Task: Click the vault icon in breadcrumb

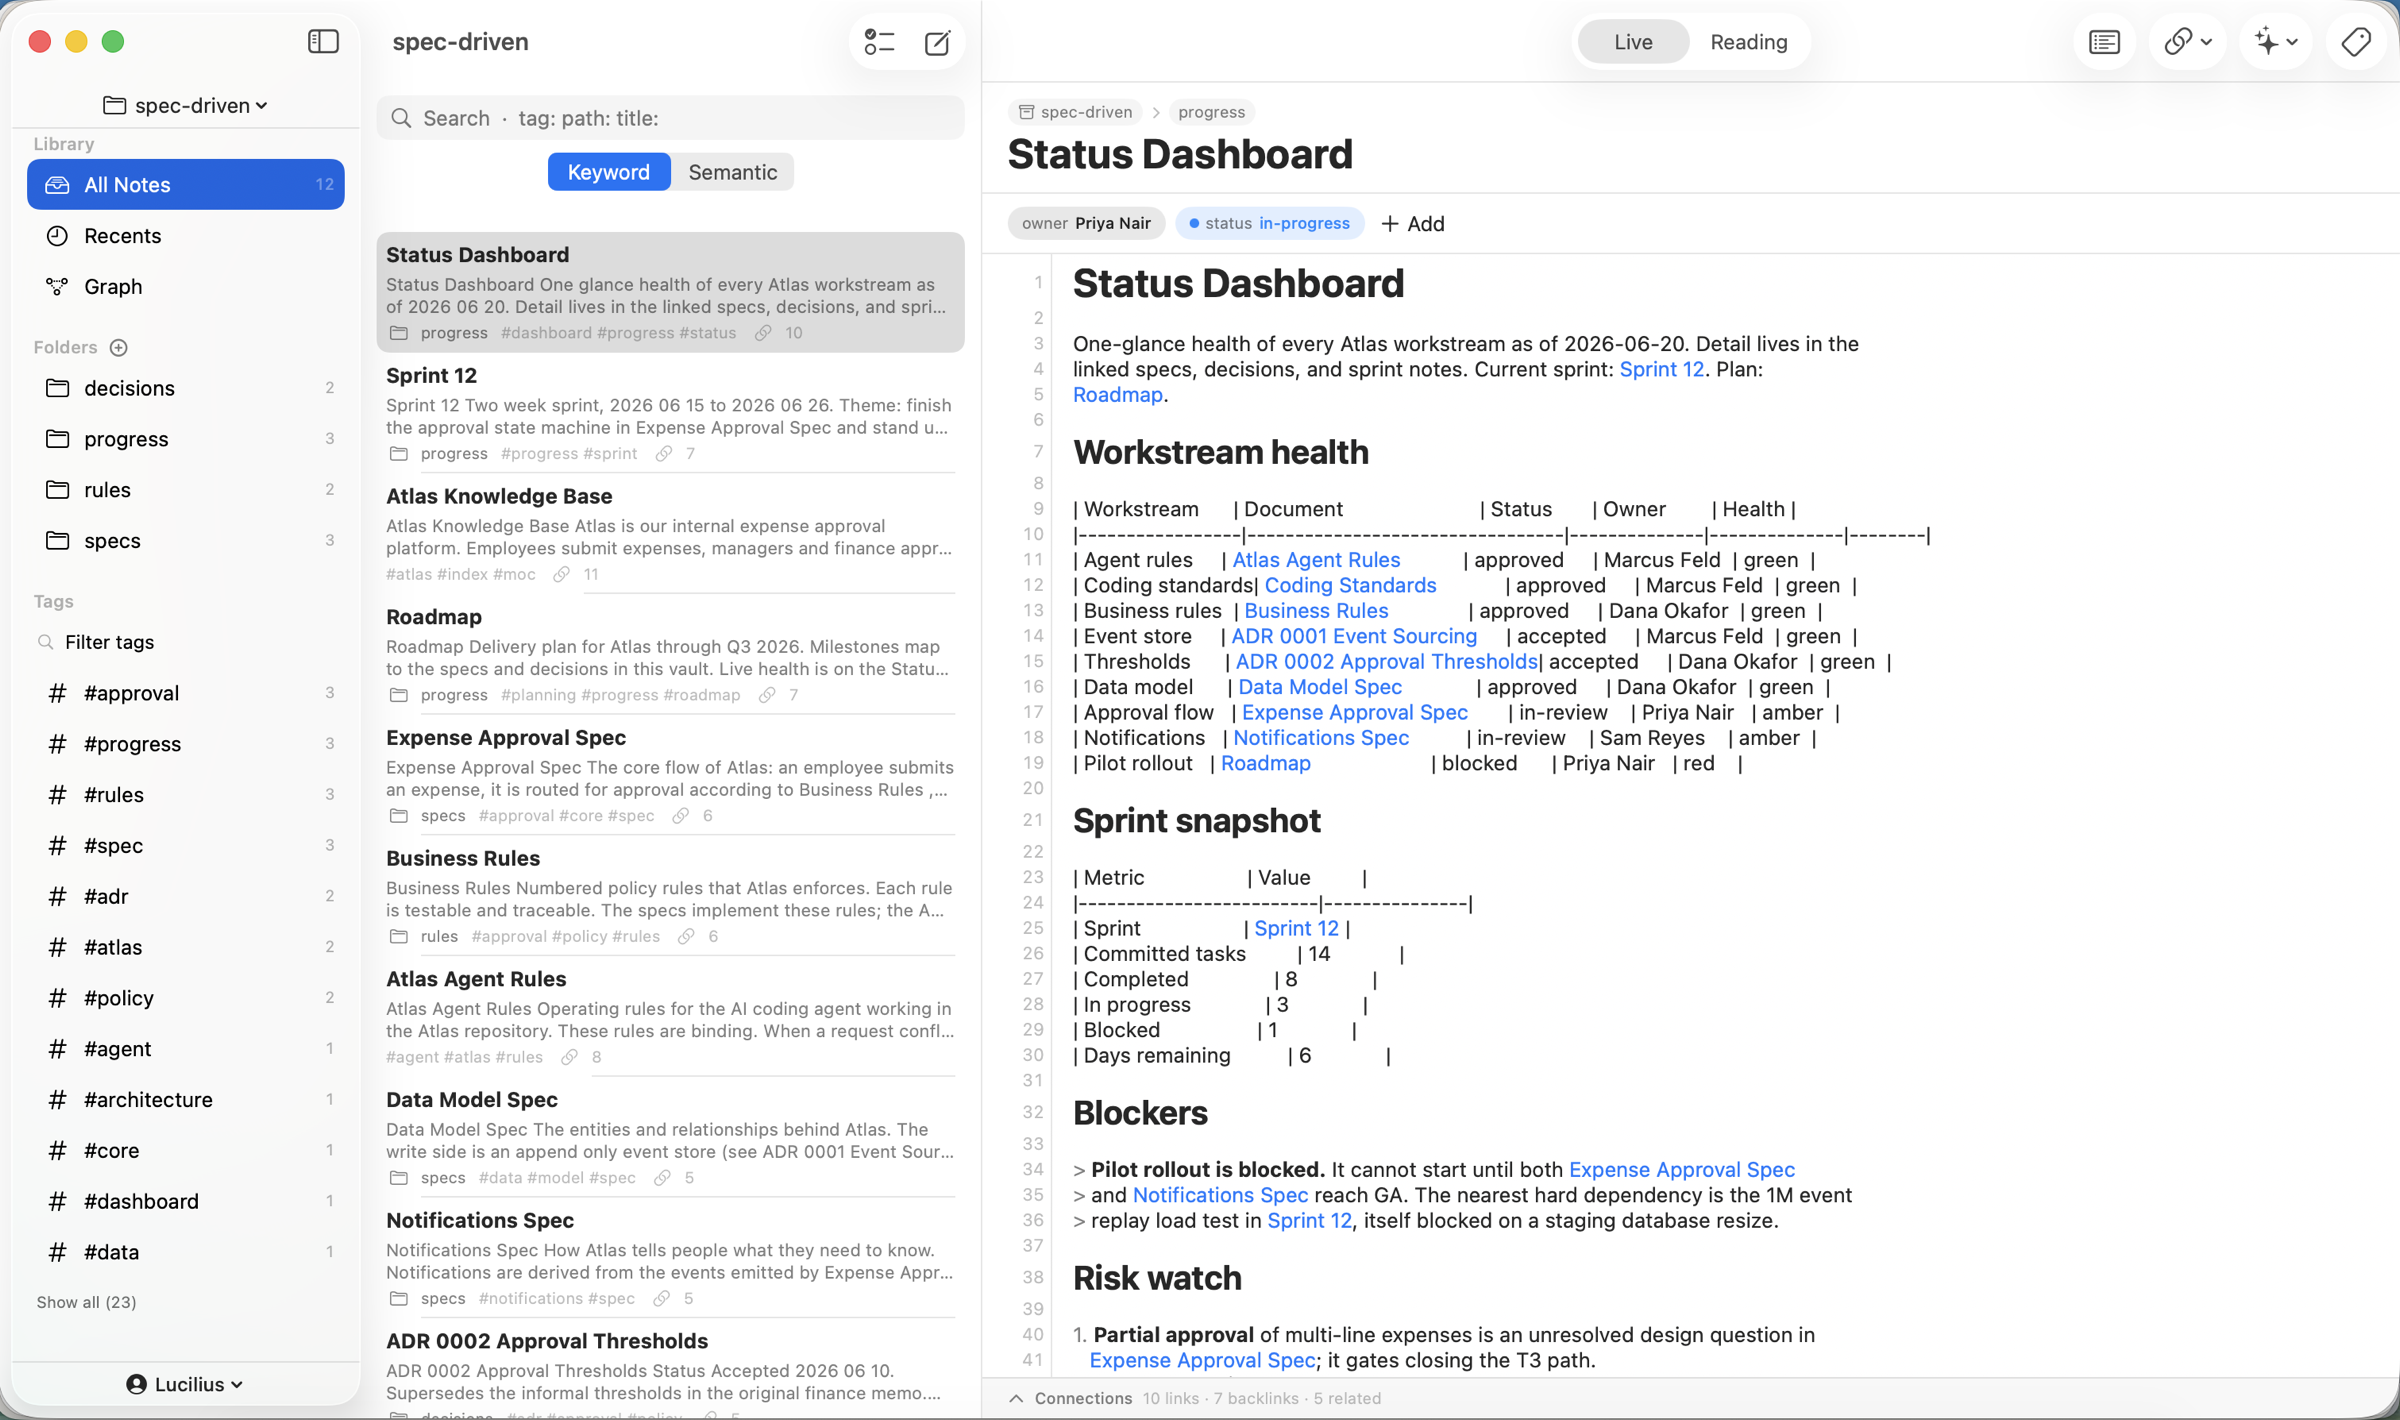Action: point(1026,112)
